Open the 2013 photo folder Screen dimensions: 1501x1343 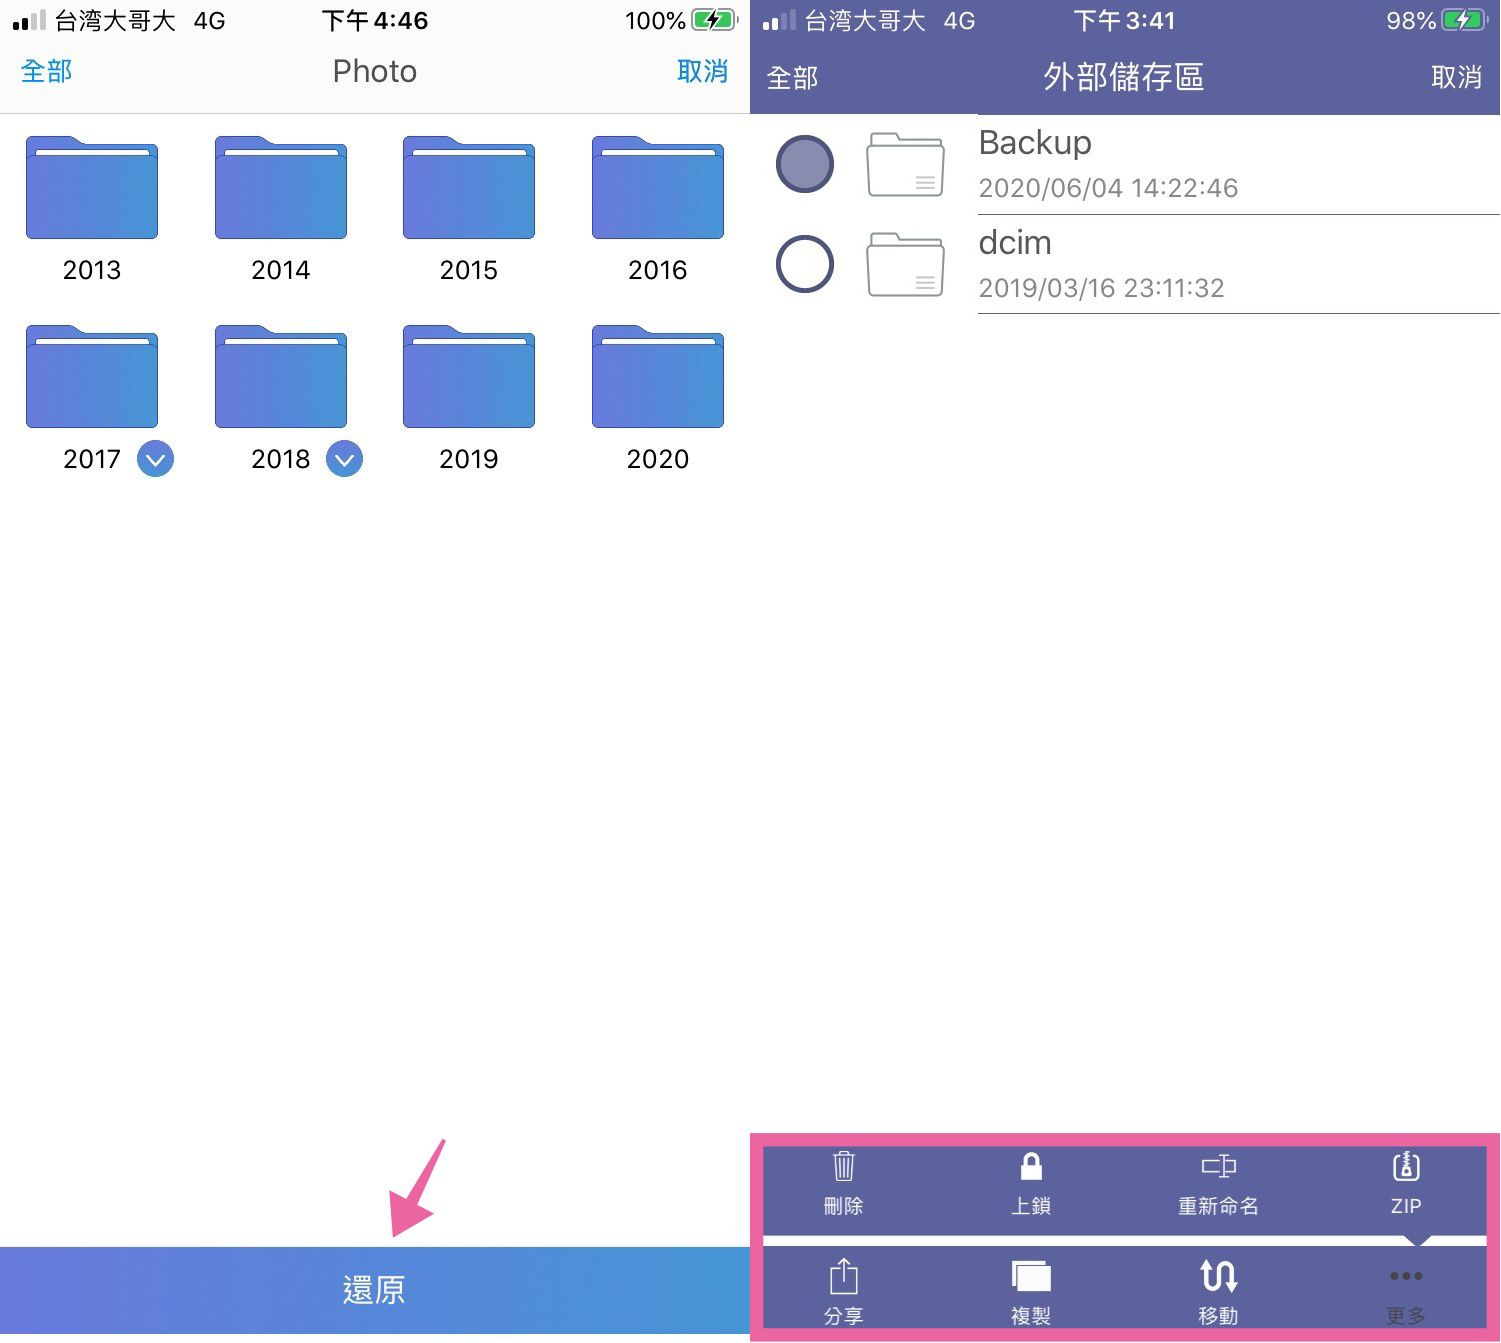pyautogui.click(x=91, y=188)
